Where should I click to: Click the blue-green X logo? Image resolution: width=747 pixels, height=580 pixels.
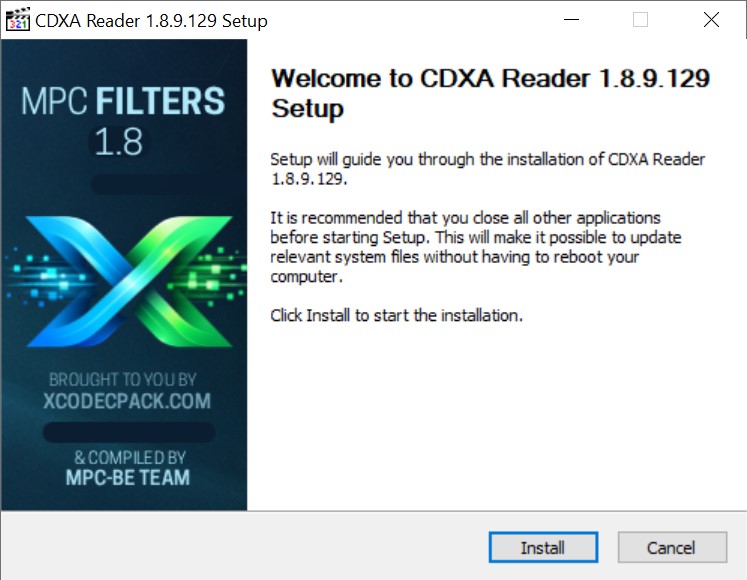tap(130, 281)
